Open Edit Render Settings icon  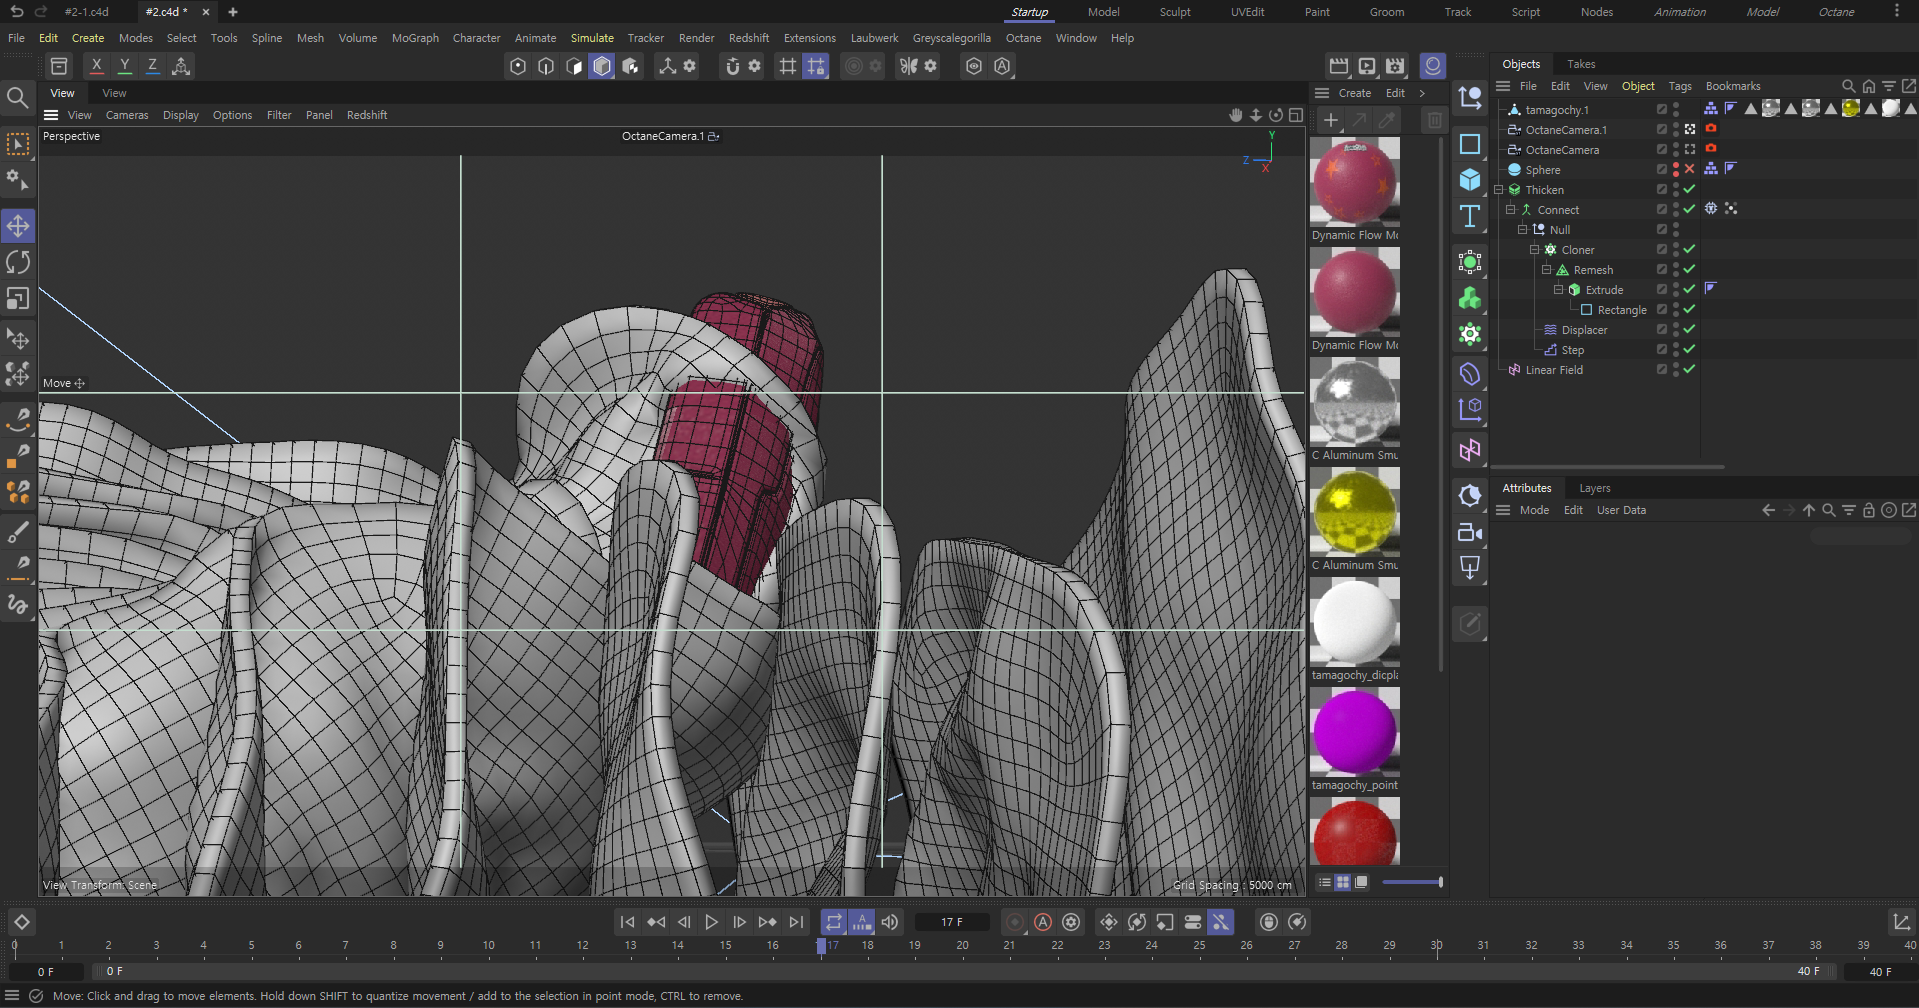(x=1395, y=66)
